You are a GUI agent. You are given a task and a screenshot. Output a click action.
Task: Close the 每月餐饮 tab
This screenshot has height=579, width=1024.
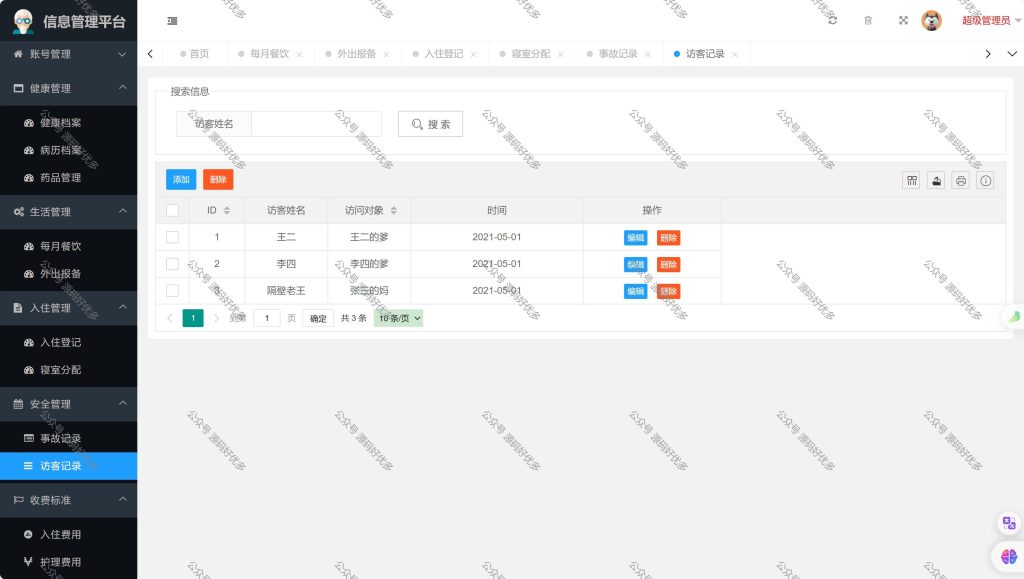[299, 54]
